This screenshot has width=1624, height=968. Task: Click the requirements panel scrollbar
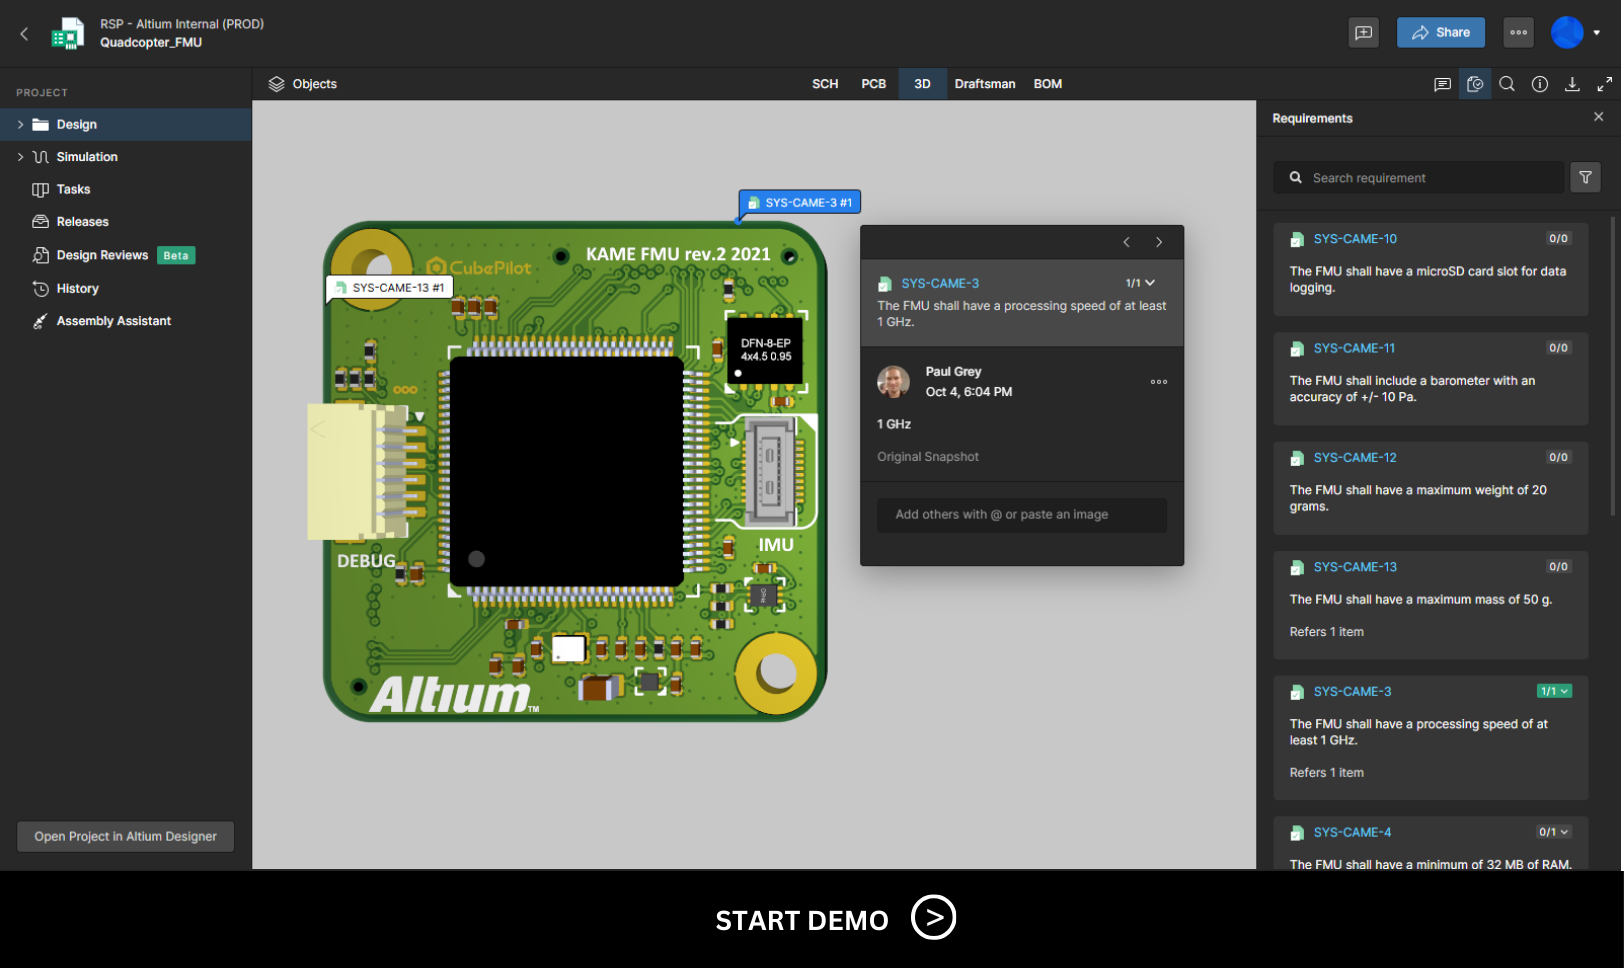[x=1612, y=365]
